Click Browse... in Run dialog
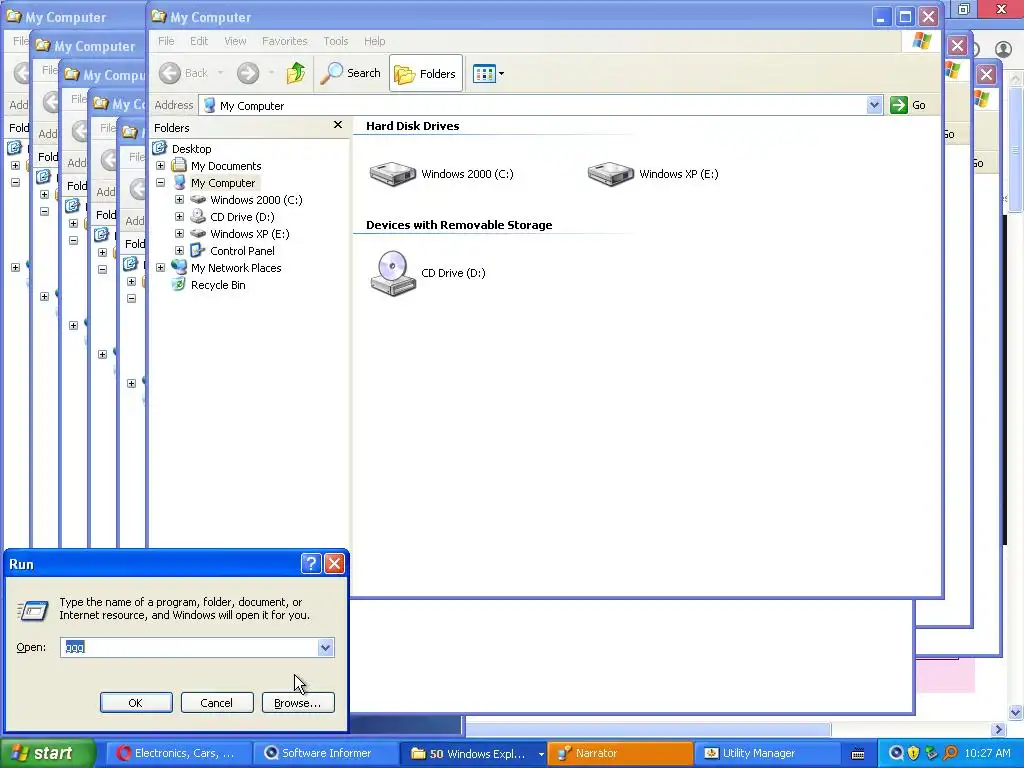Image resolution: width=1024 pixels, height=768 pixels. (298, 703)
